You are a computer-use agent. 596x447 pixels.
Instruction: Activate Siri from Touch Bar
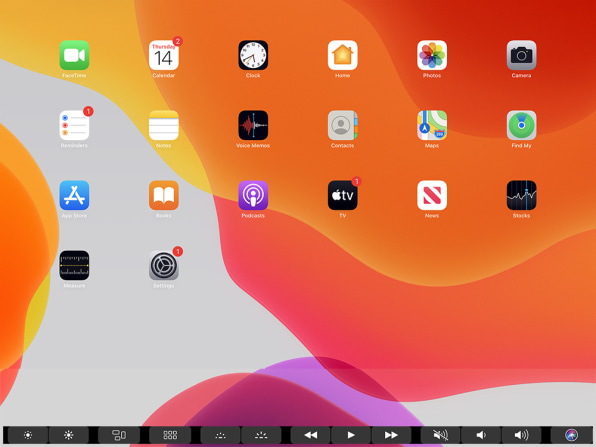pyautogui.click(x=571, y=435)
